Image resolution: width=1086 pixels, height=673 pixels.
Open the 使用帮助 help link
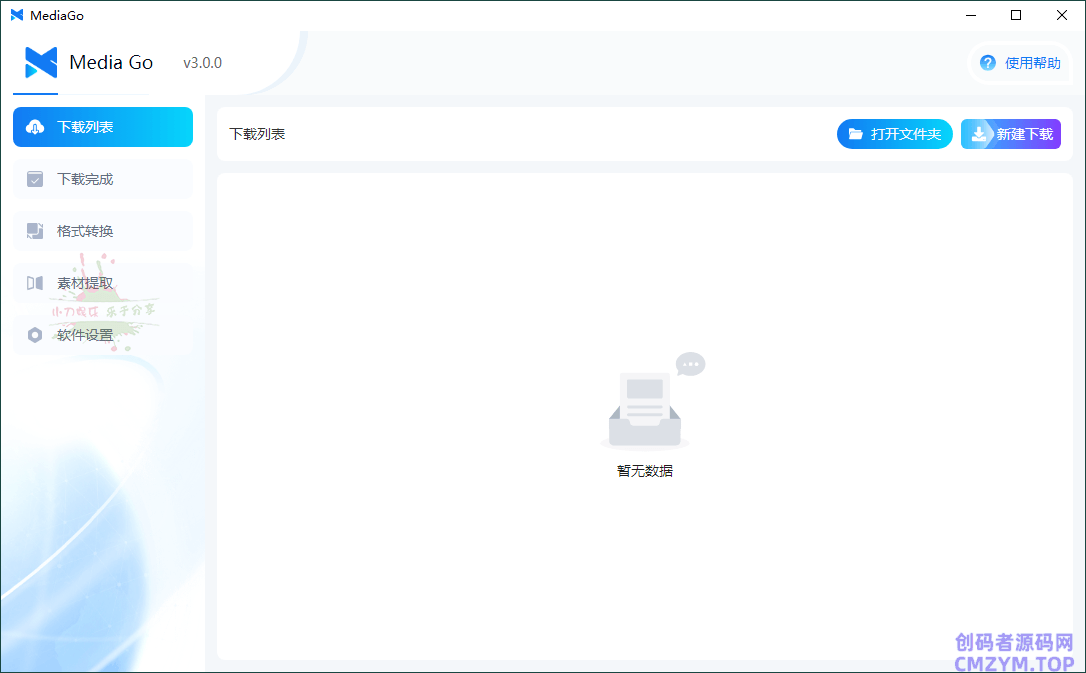tap(1032, 63)
